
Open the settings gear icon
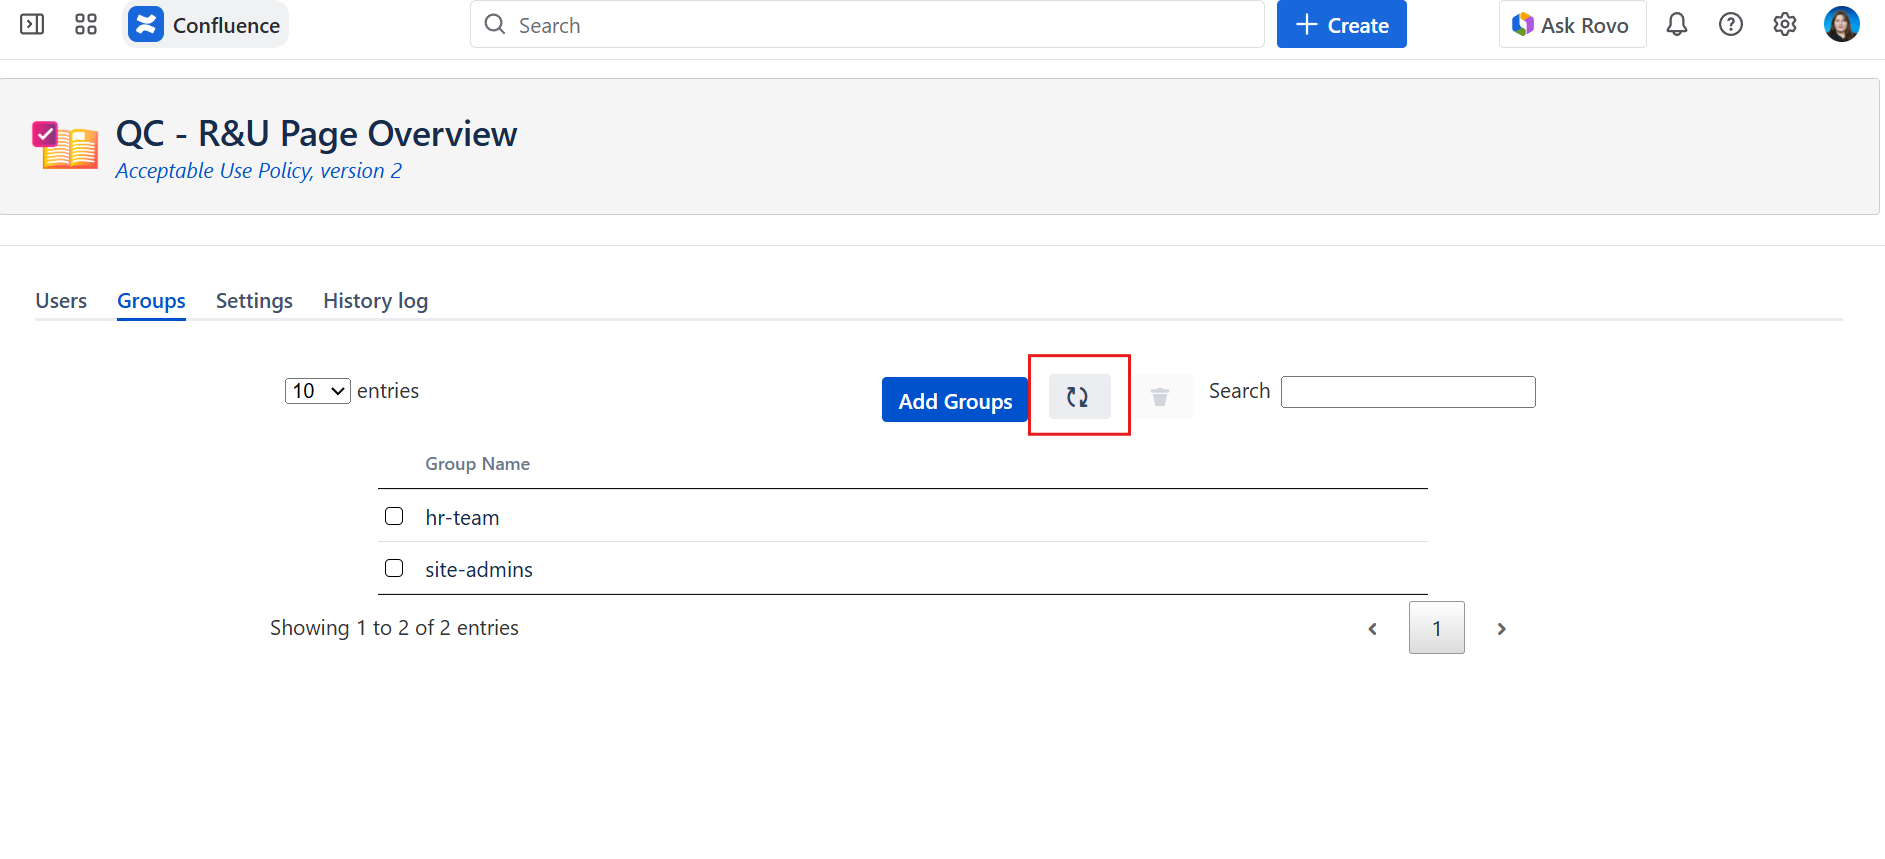coord(1785,25)
